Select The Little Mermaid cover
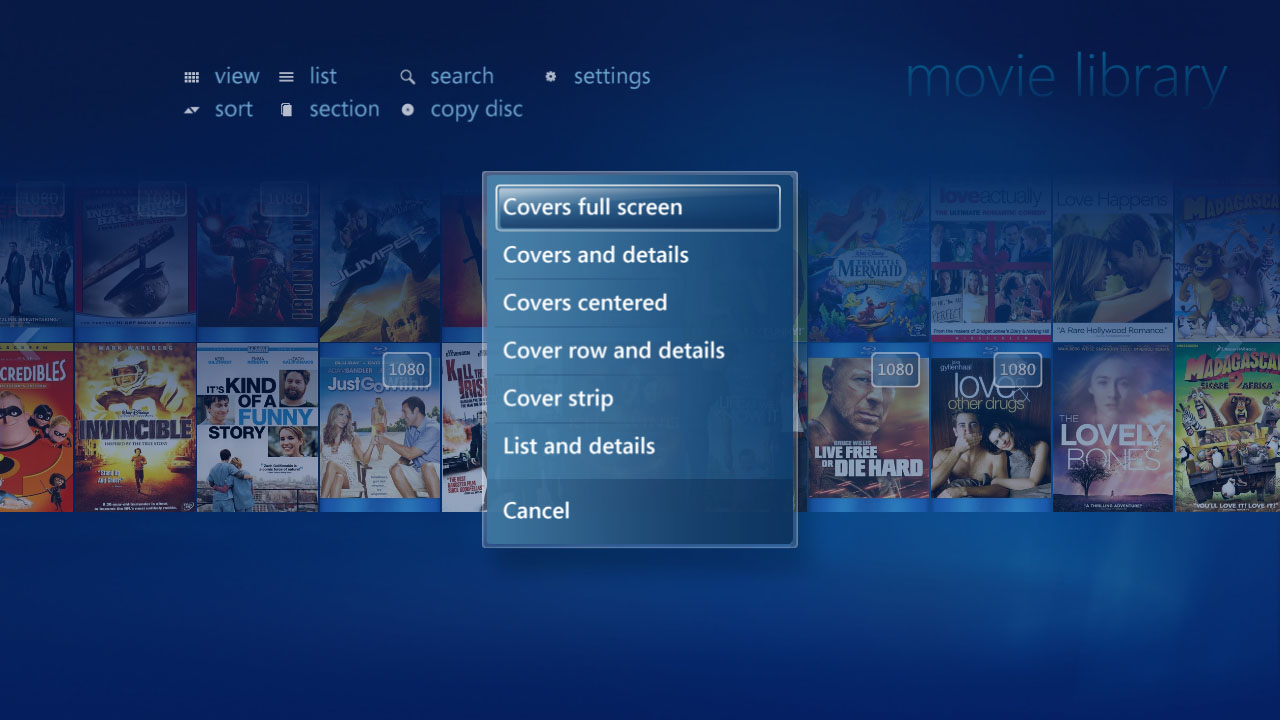 pyautogui.click(x=869, y=260)
